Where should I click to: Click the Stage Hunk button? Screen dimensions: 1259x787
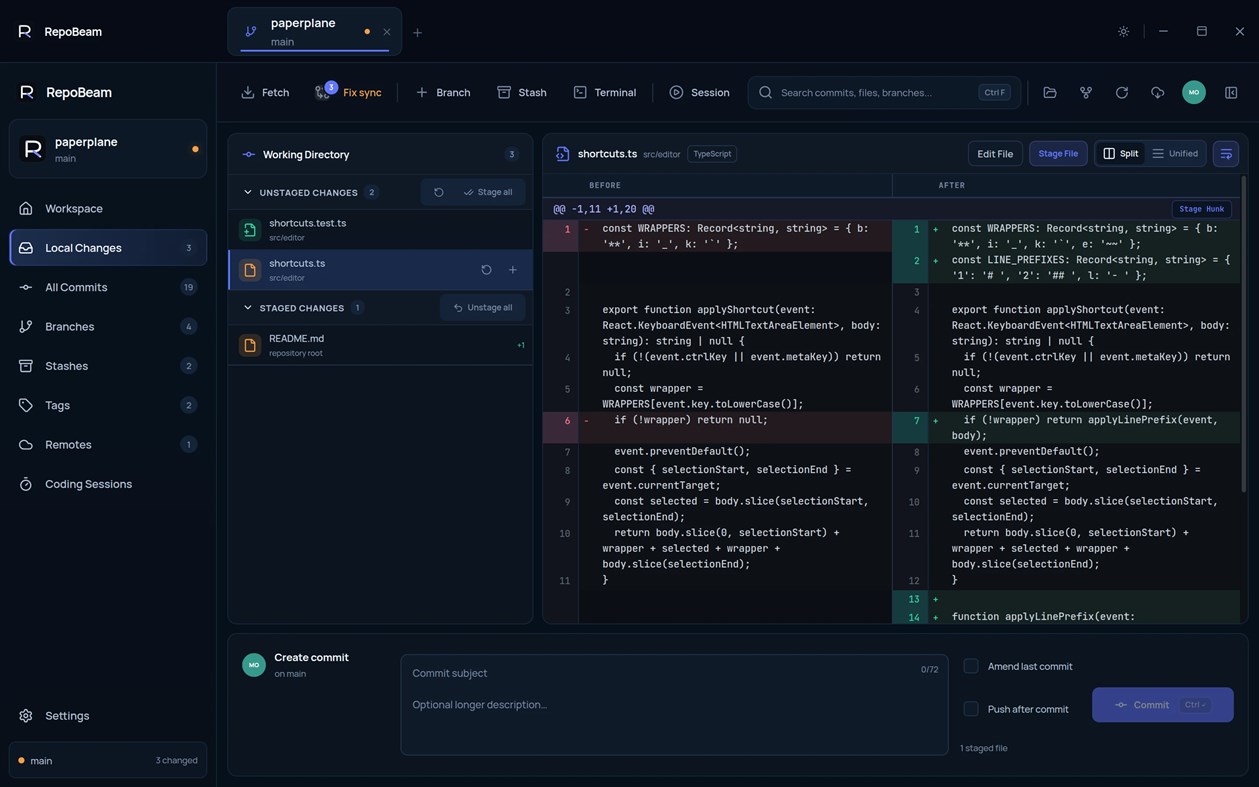(x=1201, y=209)
